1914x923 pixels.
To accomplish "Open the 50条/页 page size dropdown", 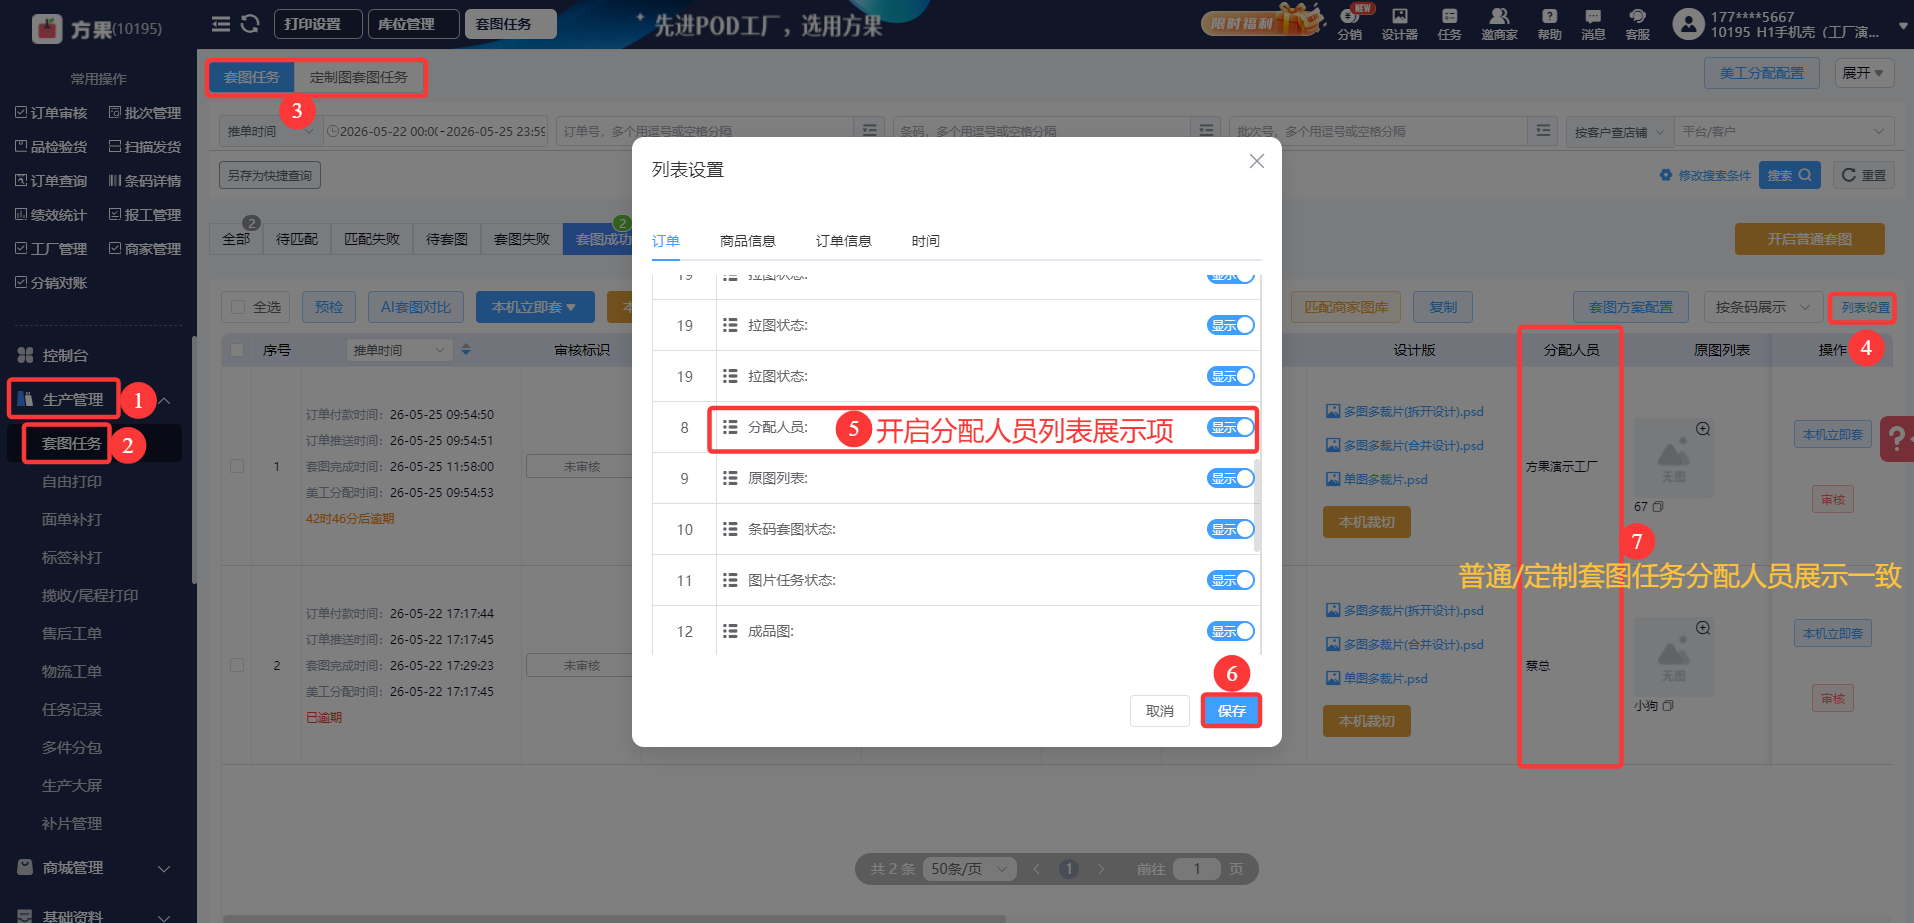I will pos(969,869).
